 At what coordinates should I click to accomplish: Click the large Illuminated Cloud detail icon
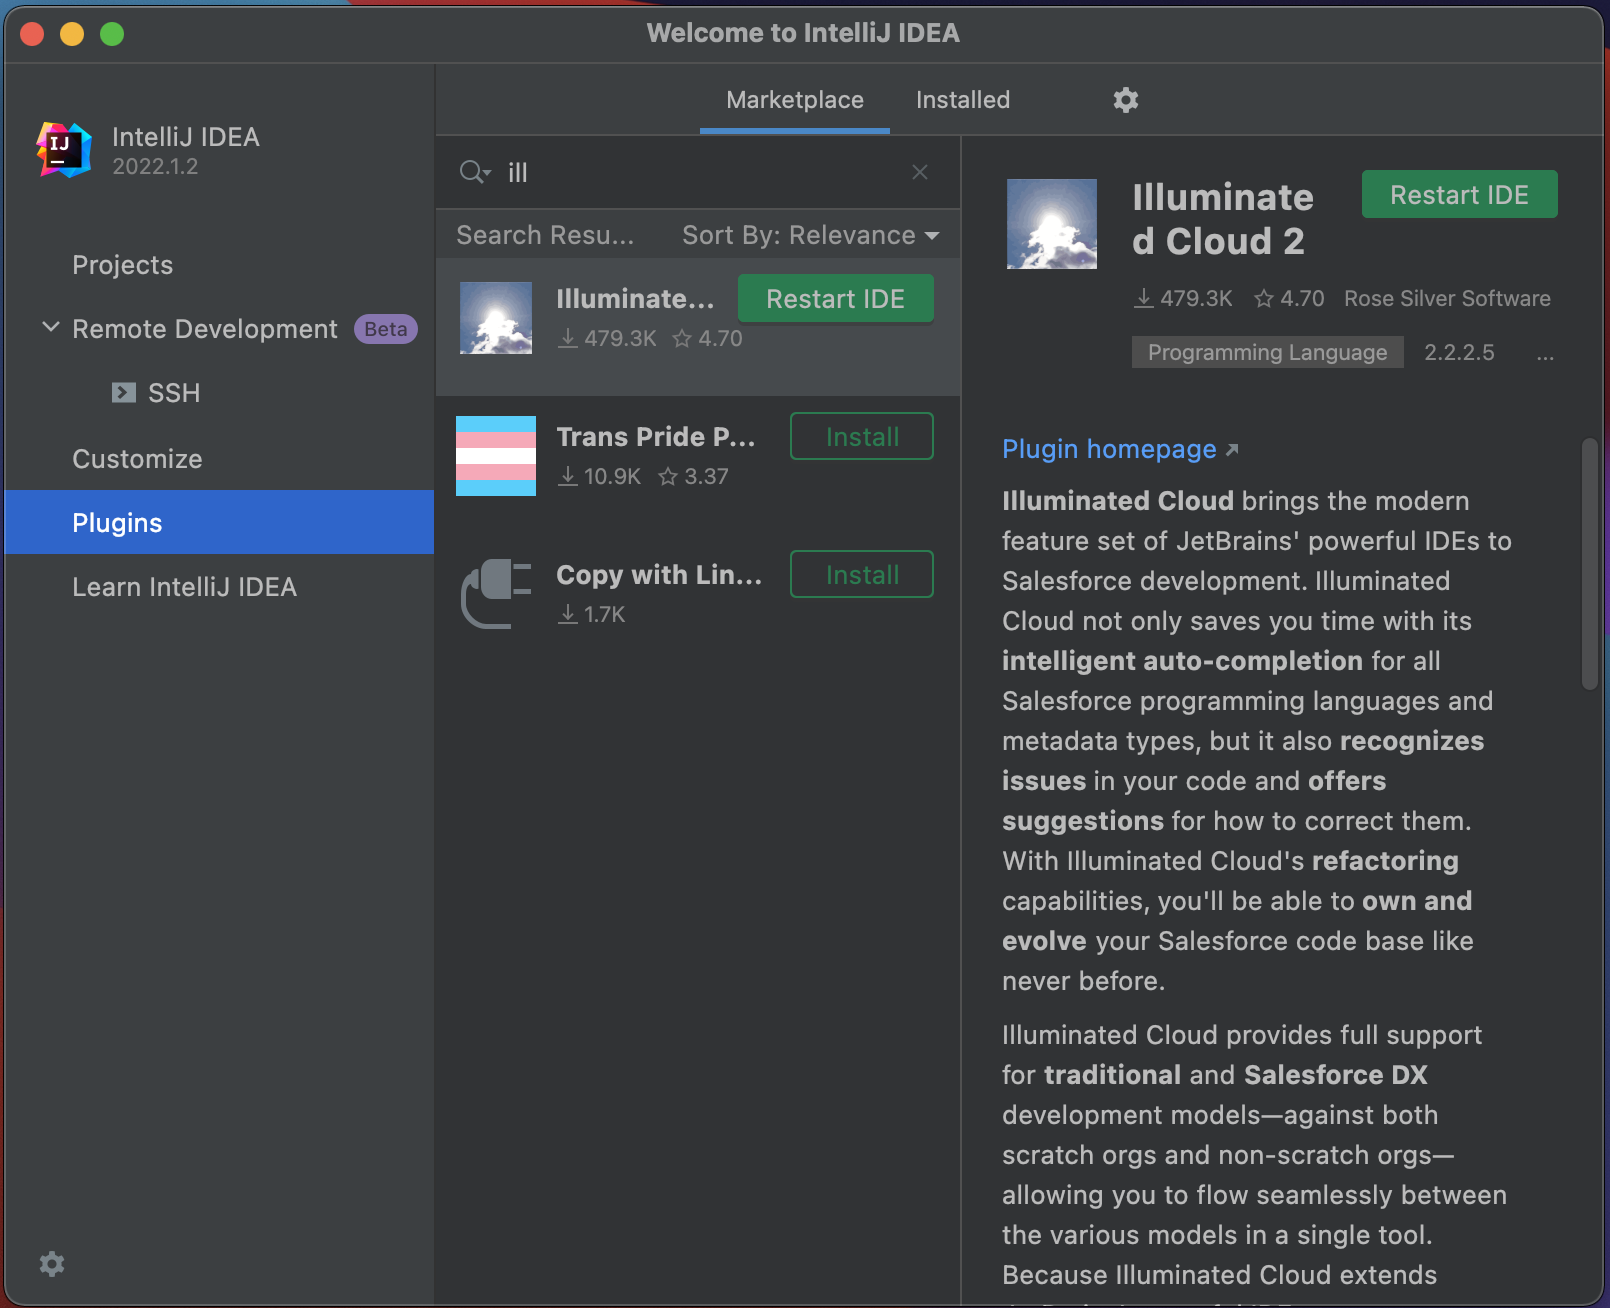1052,224
